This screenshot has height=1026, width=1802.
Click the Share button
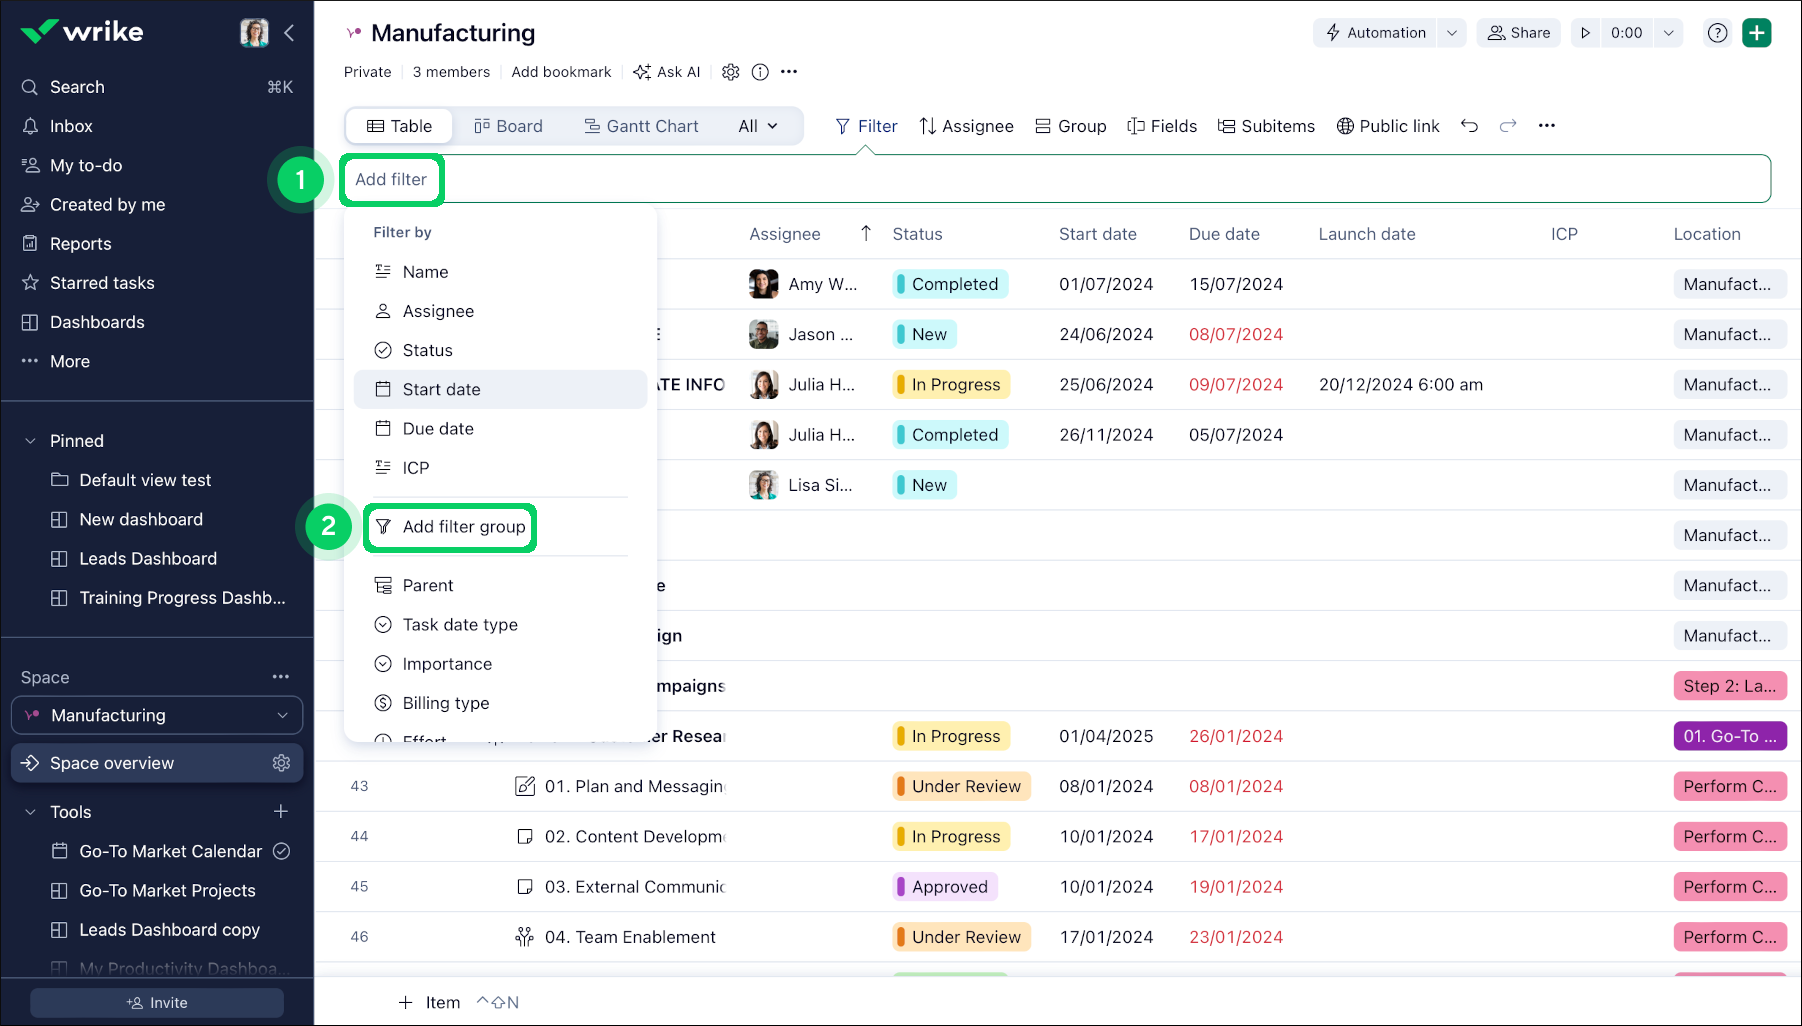(1518, 33)
